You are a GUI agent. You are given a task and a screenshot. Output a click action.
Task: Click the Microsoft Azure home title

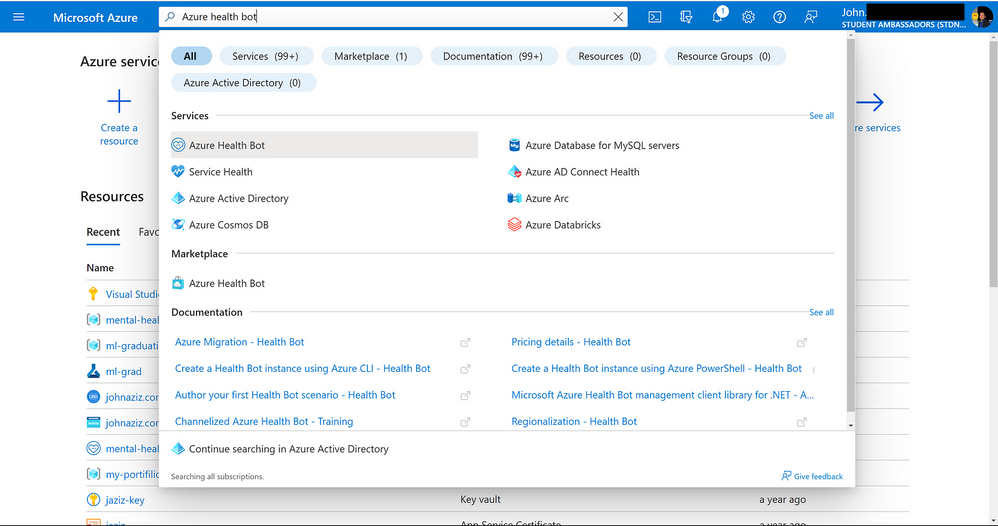[x=95, y=18]
